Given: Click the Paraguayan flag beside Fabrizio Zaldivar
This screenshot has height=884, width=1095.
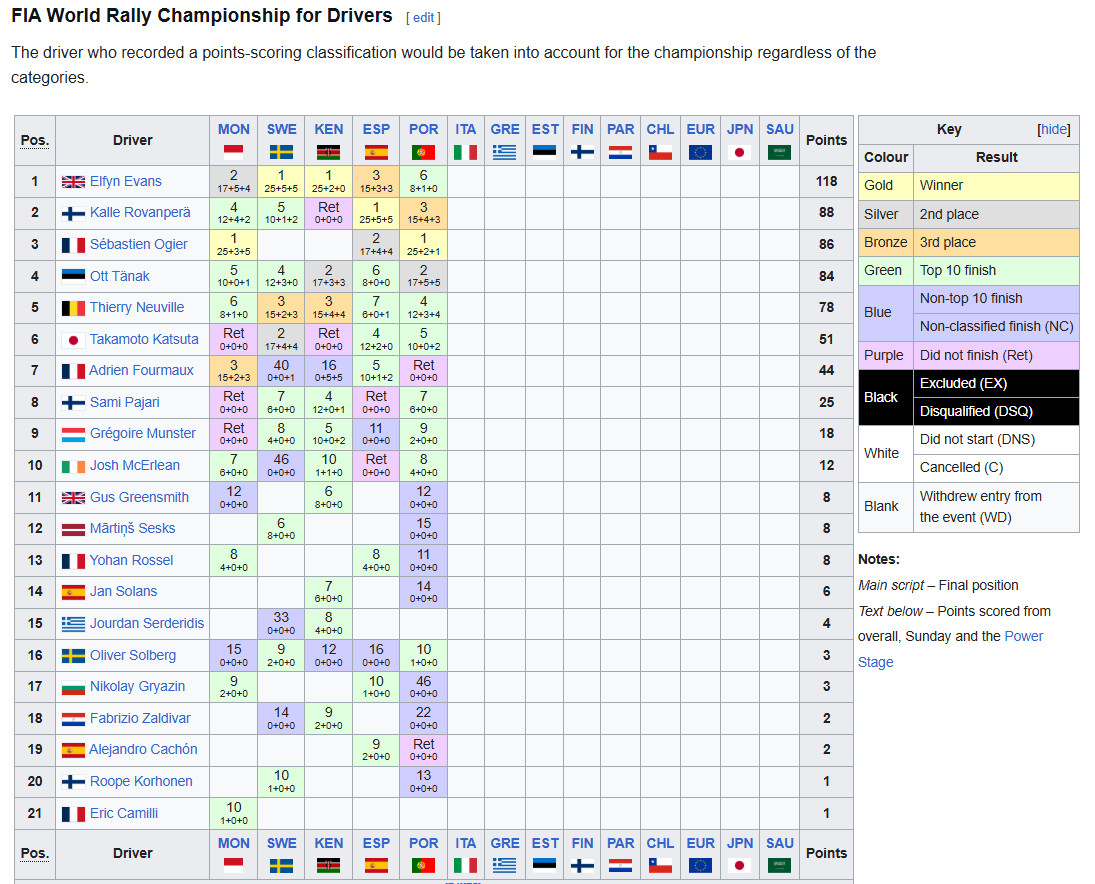Looking at the screenshot, I should pos(73,719).
